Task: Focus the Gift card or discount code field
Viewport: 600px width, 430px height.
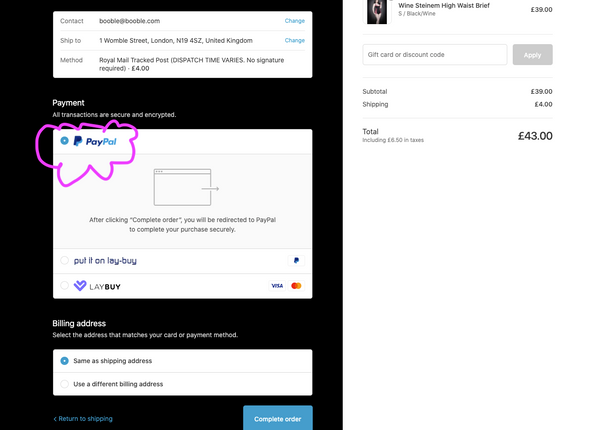Action: (x=435, y=55)
